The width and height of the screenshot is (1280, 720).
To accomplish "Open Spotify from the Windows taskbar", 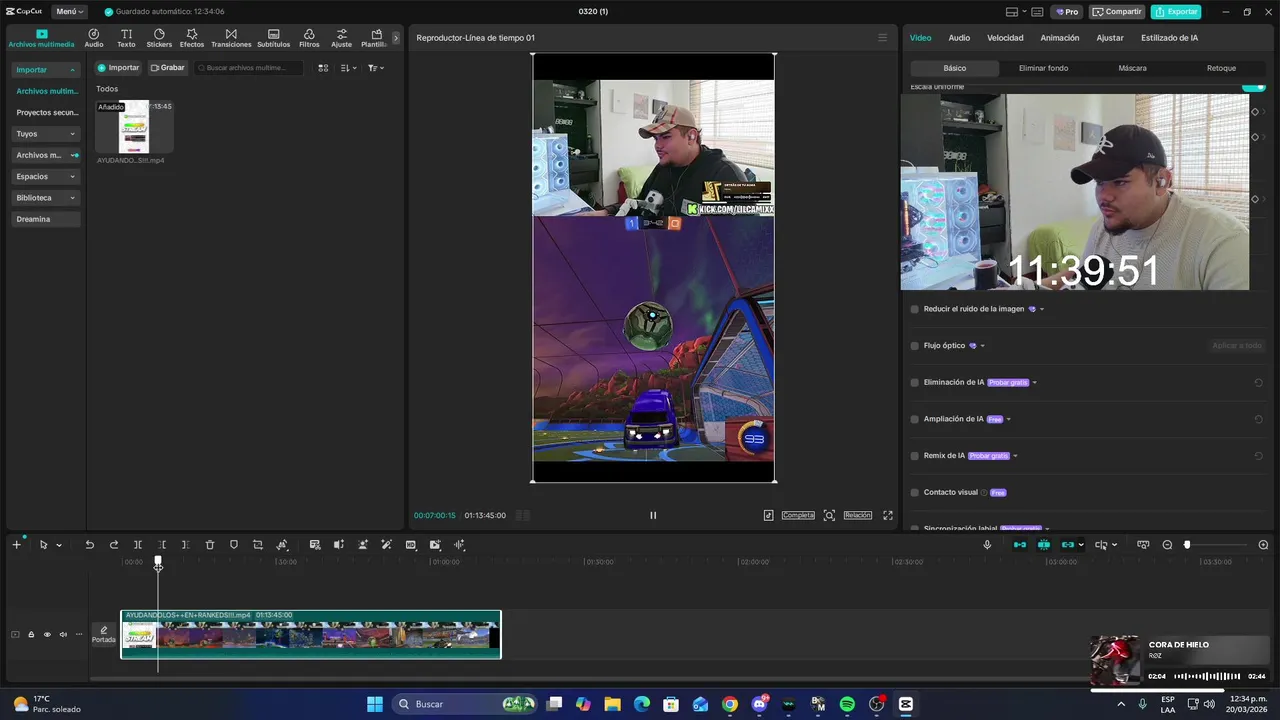I will (847, 704).
